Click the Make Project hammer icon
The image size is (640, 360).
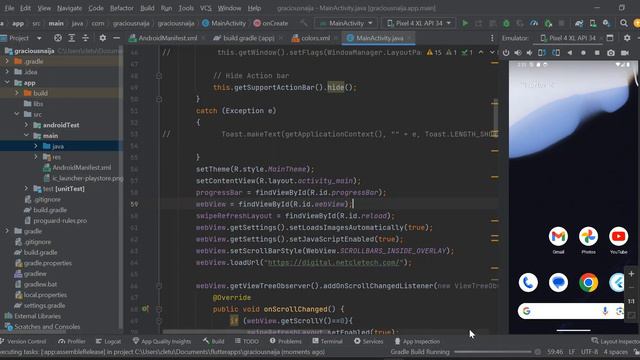[304, 23]
